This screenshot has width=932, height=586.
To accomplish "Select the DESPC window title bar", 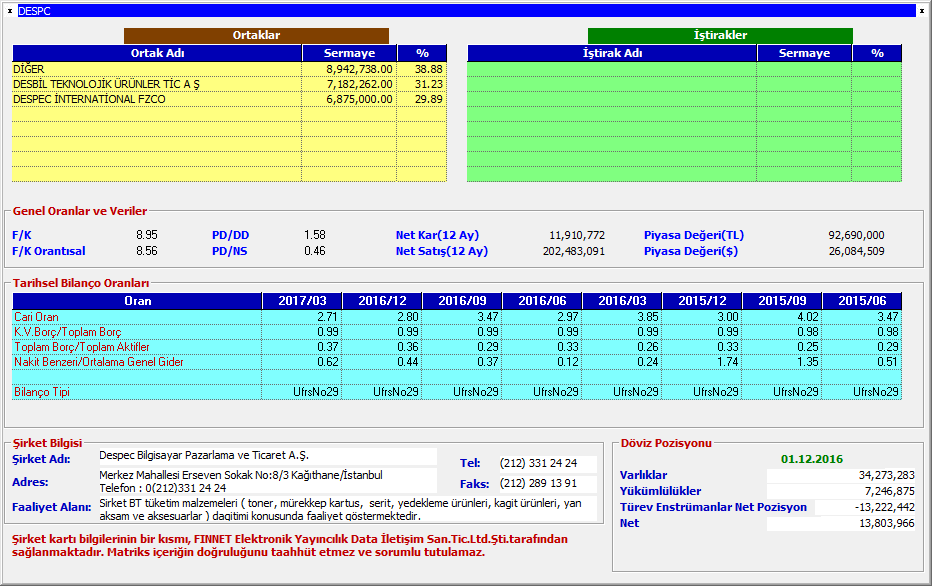I will pyautogui.click(x=467, y=11).
